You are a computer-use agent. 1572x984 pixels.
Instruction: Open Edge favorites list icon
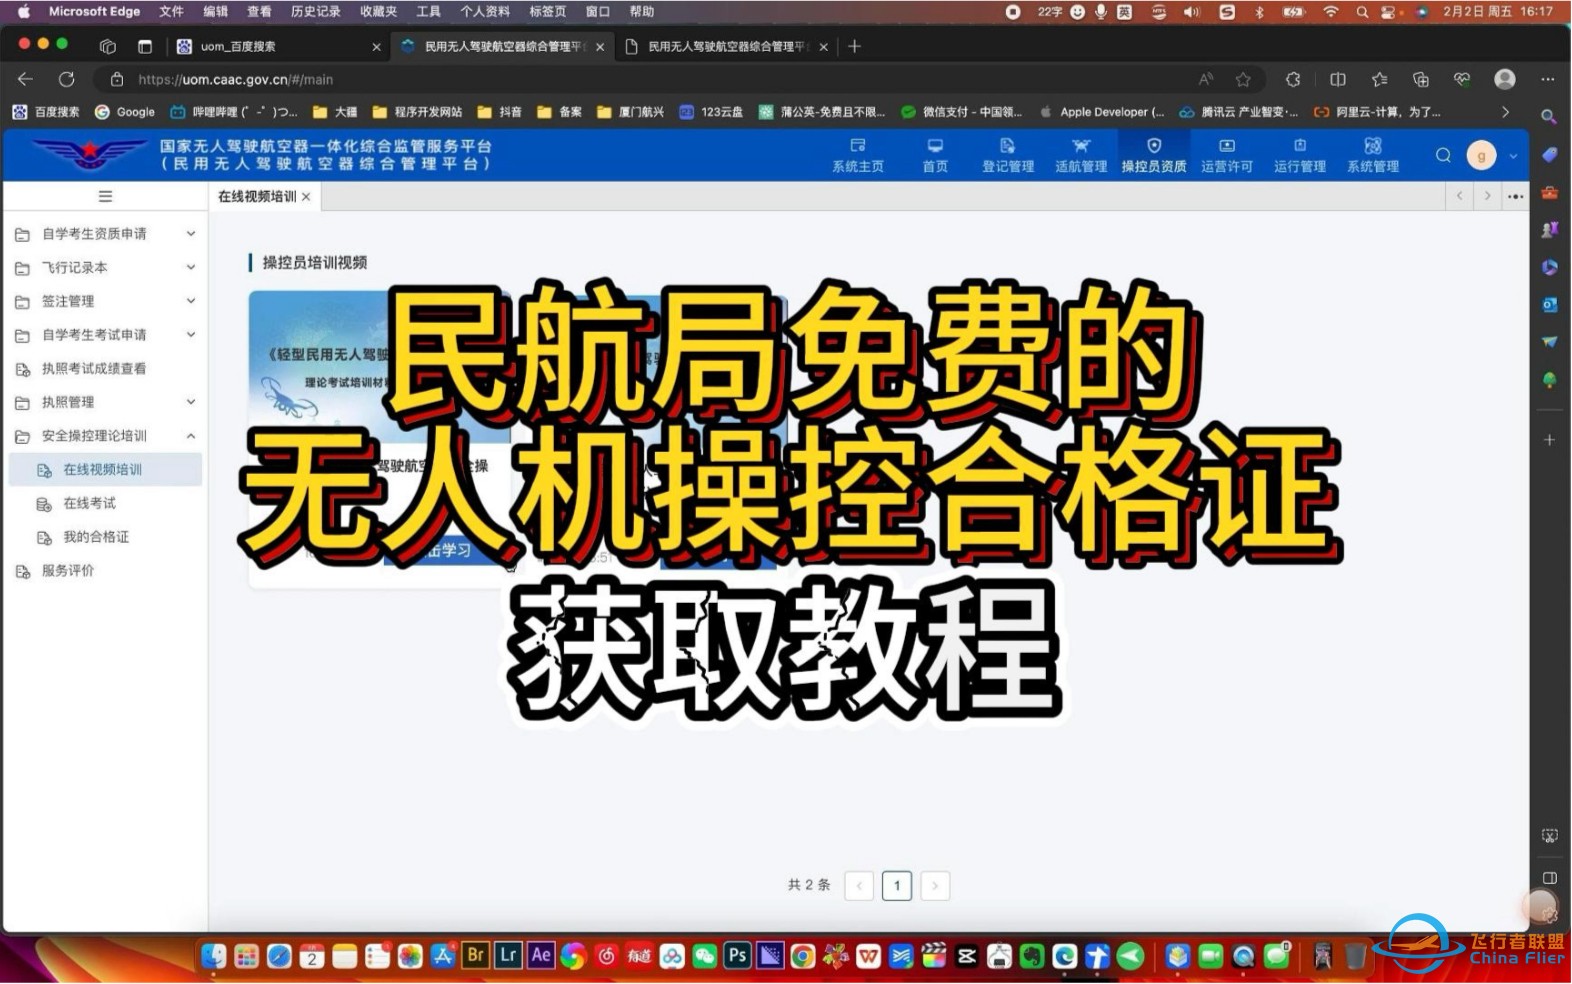(x=1380, y=79)
